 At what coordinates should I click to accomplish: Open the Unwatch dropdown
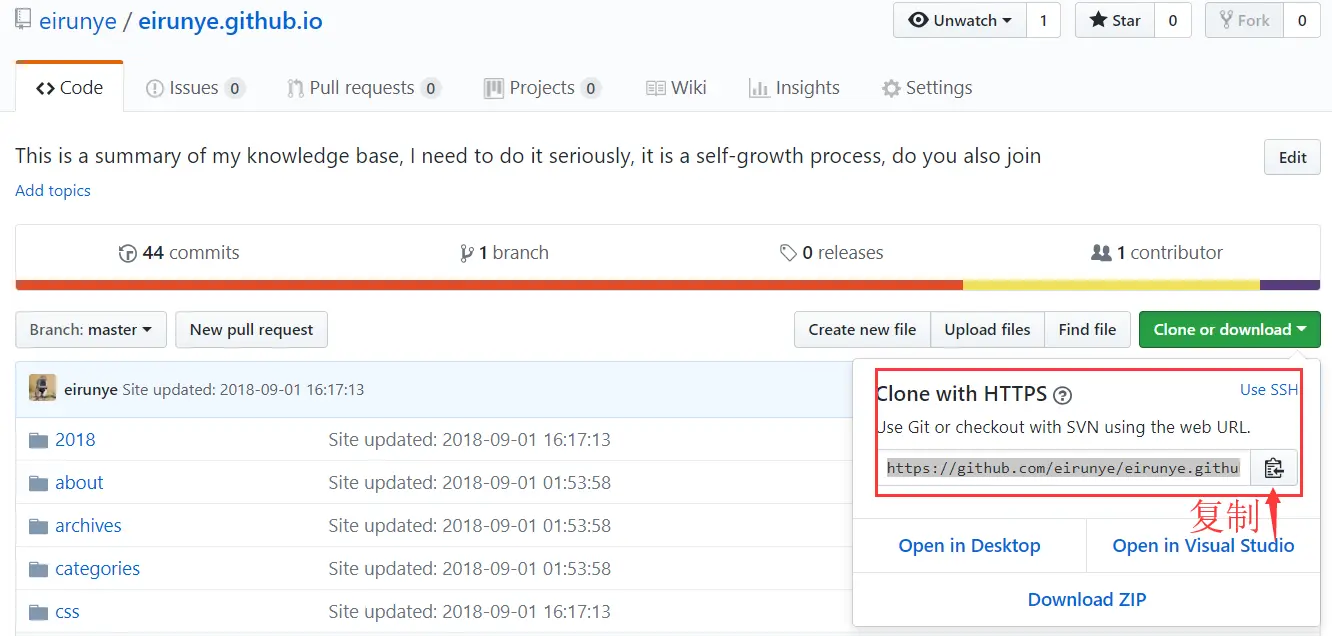tap(959, 20)
